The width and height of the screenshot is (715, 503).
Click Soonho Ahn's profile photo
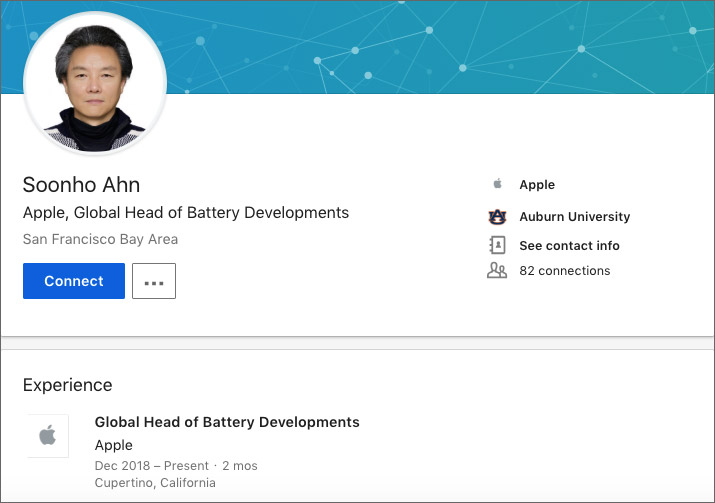pyautogui.click(x=95, y=83)
